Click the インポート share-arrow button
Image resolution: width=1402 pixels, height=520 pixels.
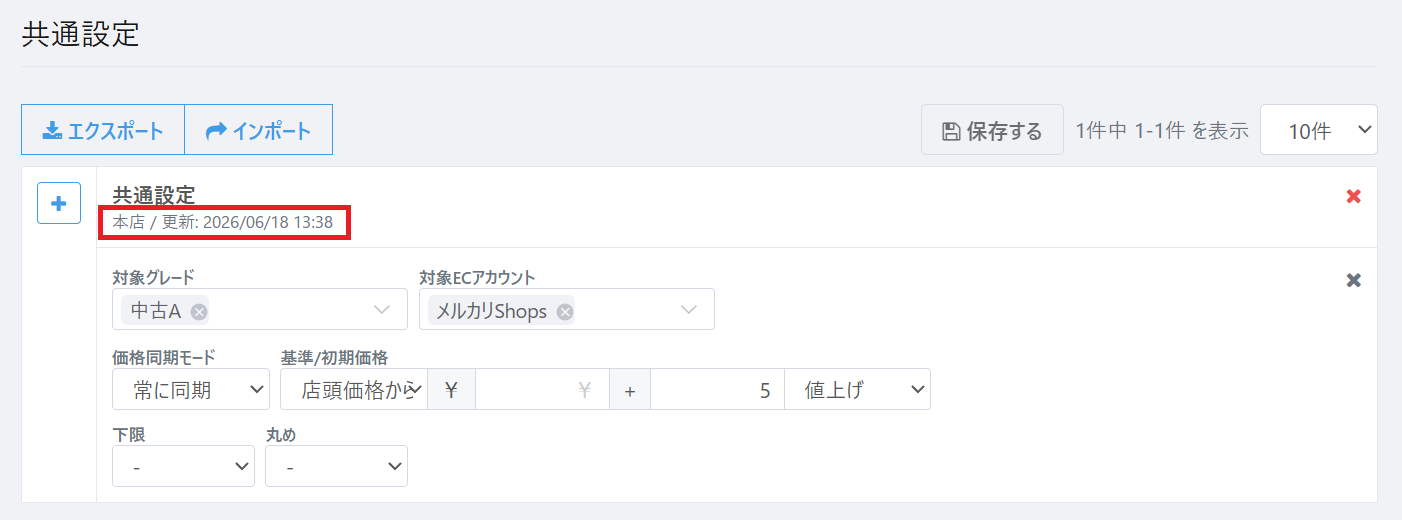pyautogui.click(x=258, y=130)
